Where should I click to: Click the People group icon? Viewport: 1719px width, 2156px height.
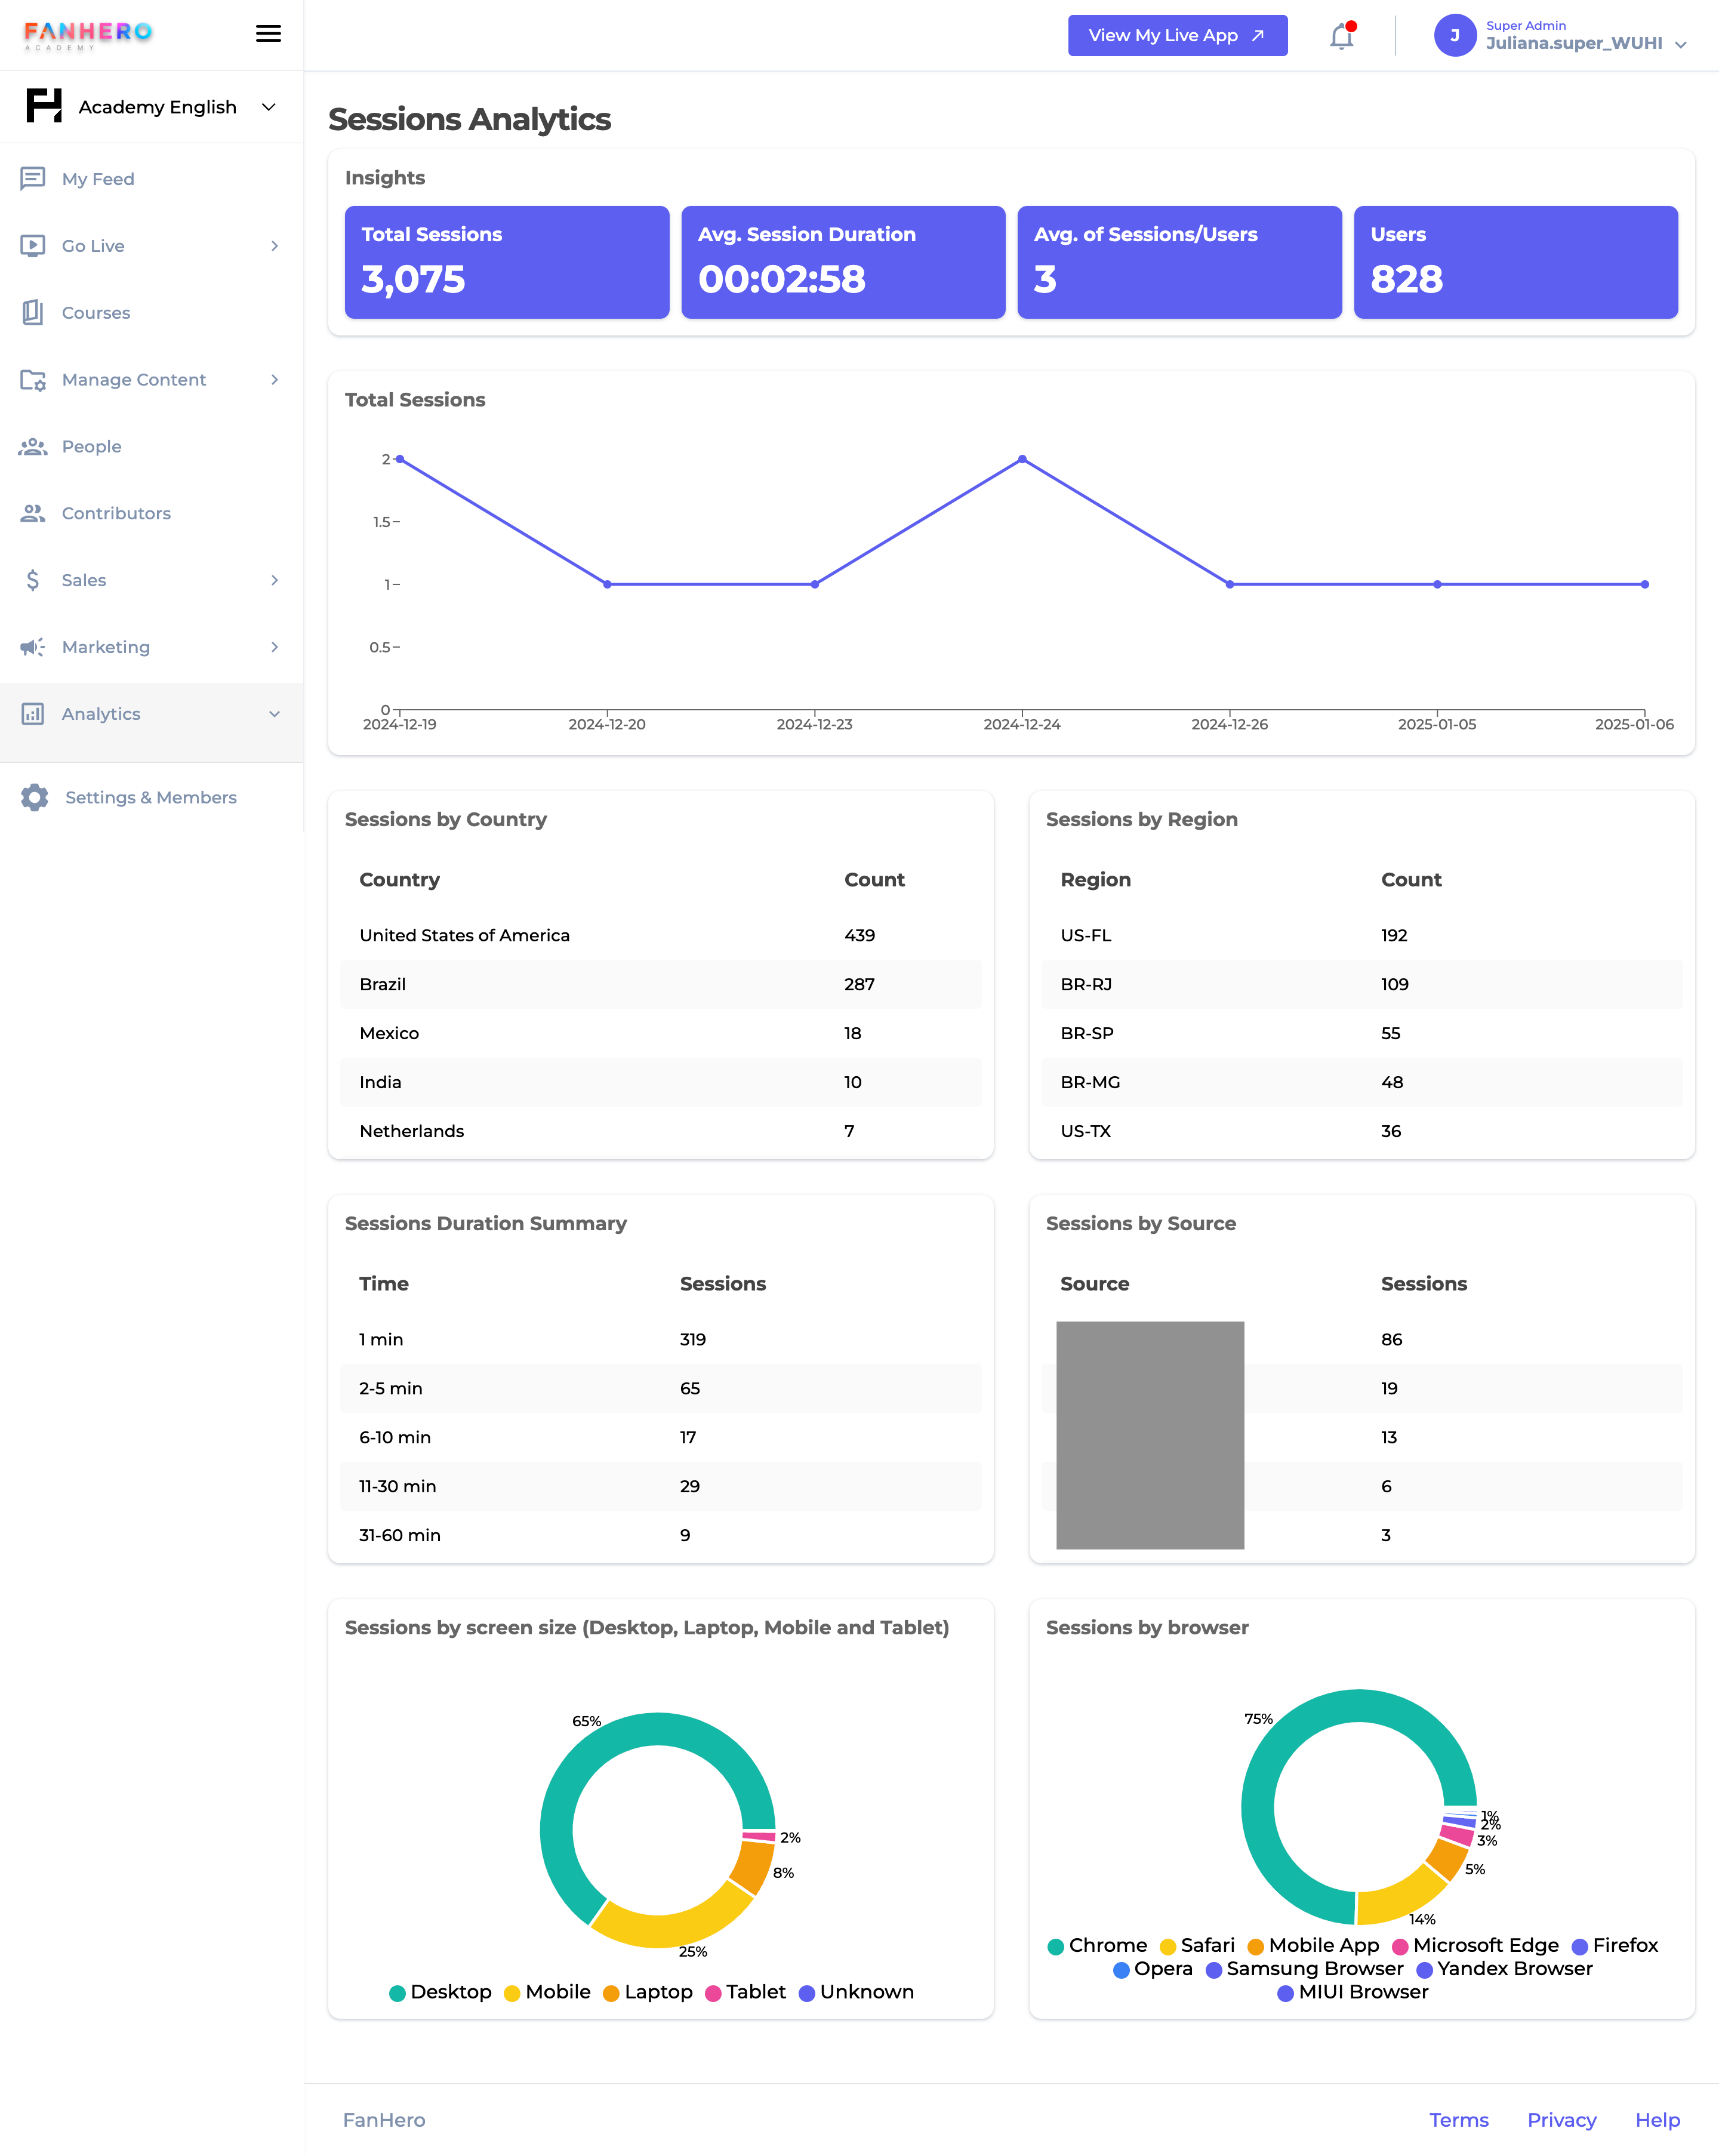(x=33, y=446)
